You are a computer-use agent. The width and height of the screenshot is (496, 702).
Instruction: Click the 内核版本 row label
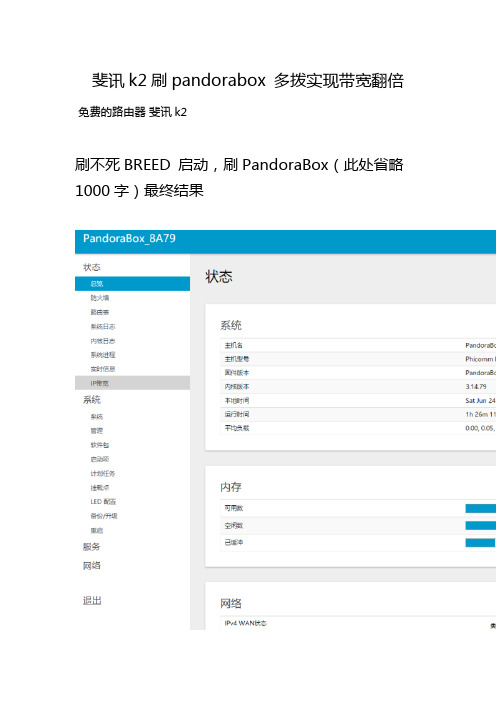coord(236,386)
